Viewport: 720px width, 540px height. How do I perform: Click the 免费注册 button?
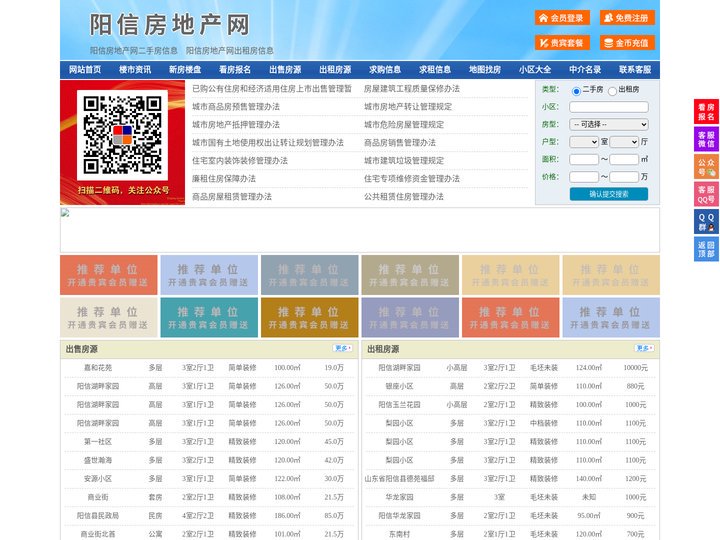point(627,18)
